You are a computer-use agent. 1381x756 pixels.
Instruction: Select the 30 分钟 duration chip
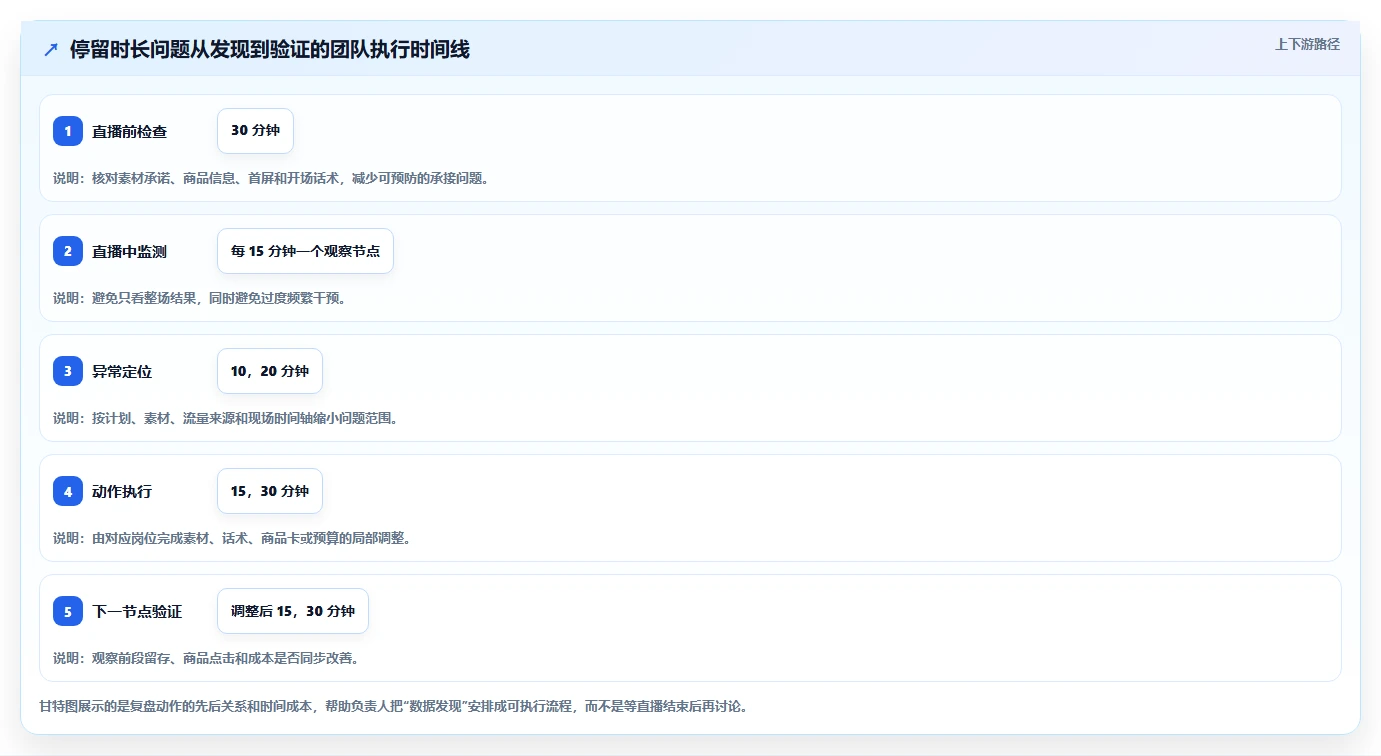click(255, 131)
